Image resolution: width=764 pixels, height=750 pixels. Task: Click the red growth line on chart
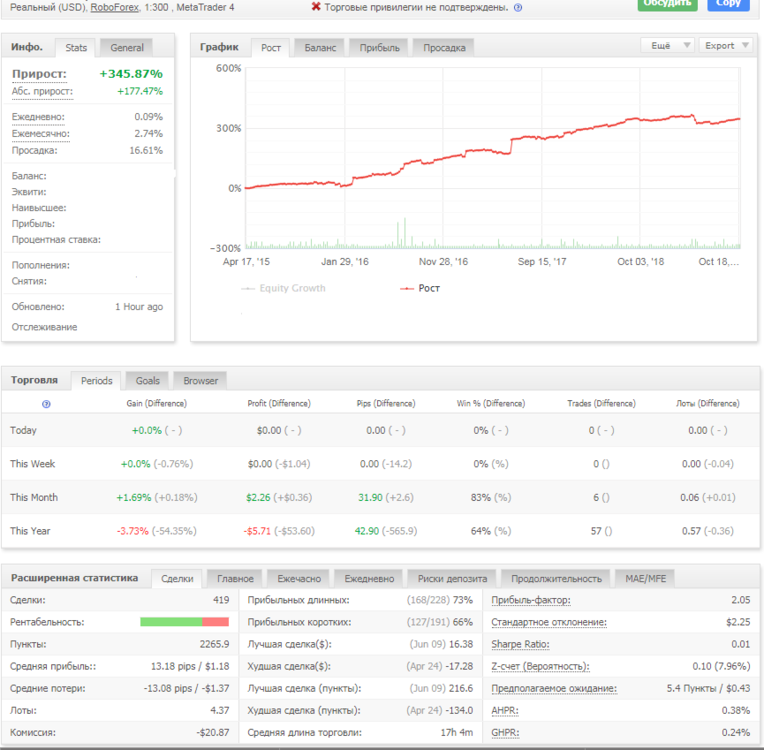pos(492,152)
